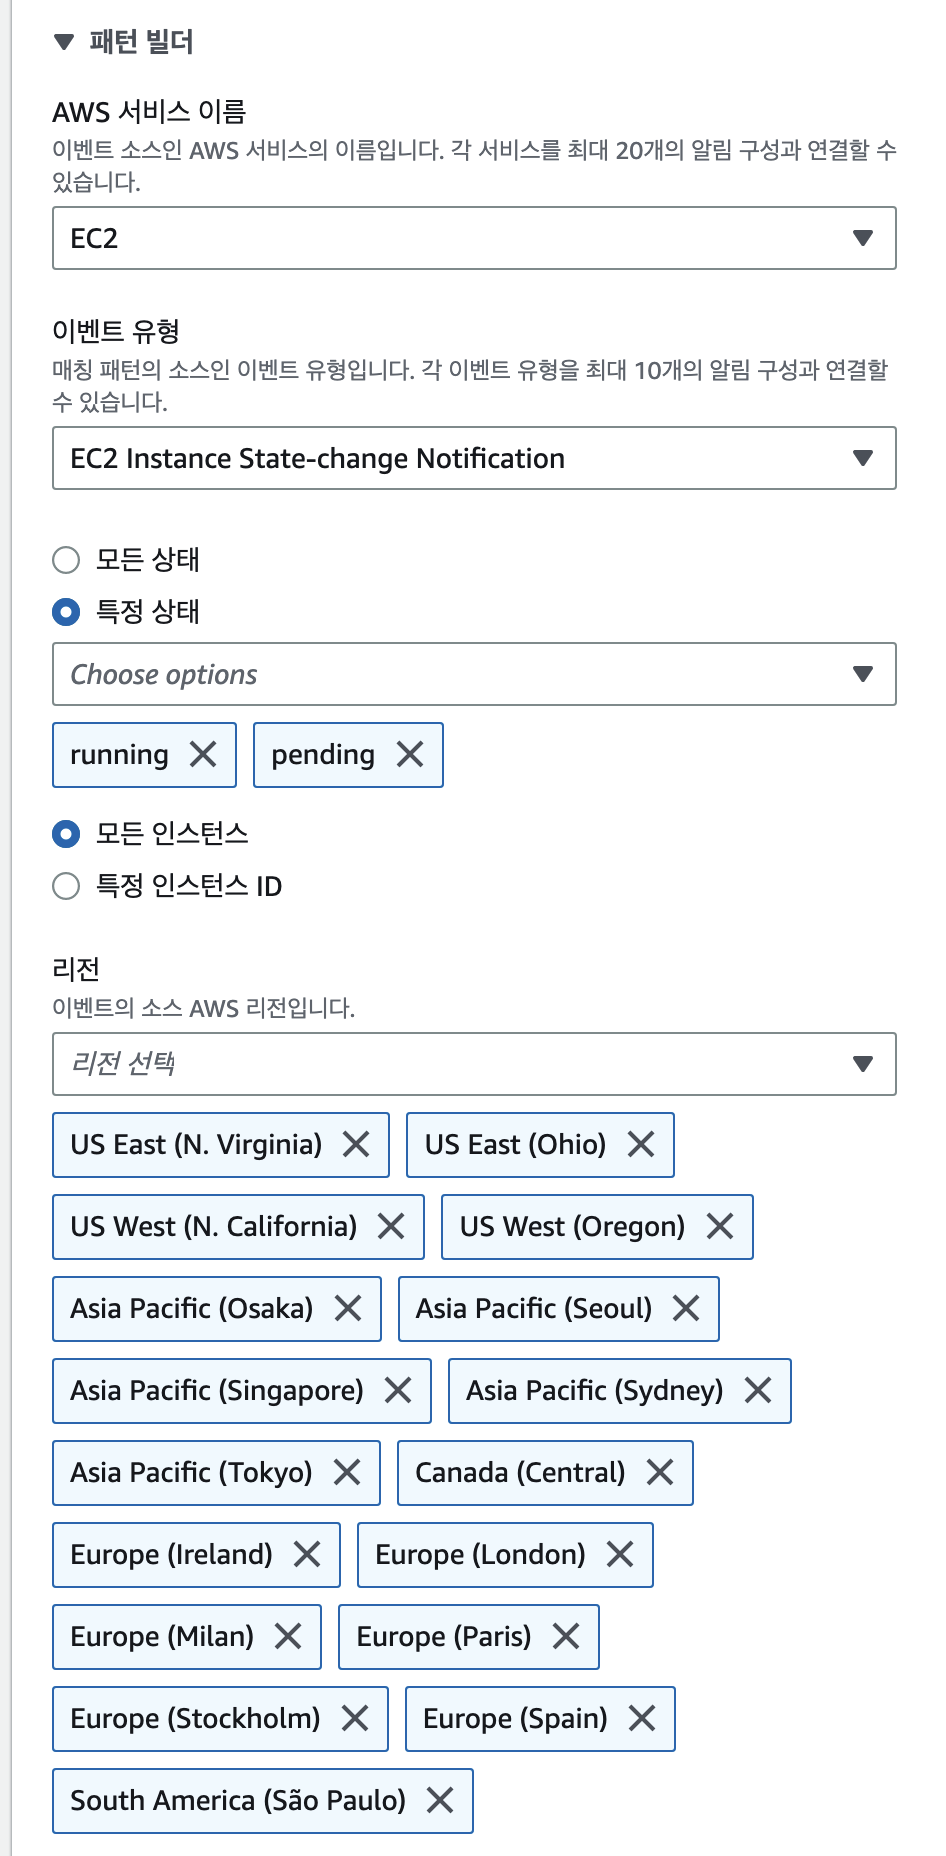Remove US West (Oregon) region
This screenshot has width=946, height=1856.
point(720,1227)
